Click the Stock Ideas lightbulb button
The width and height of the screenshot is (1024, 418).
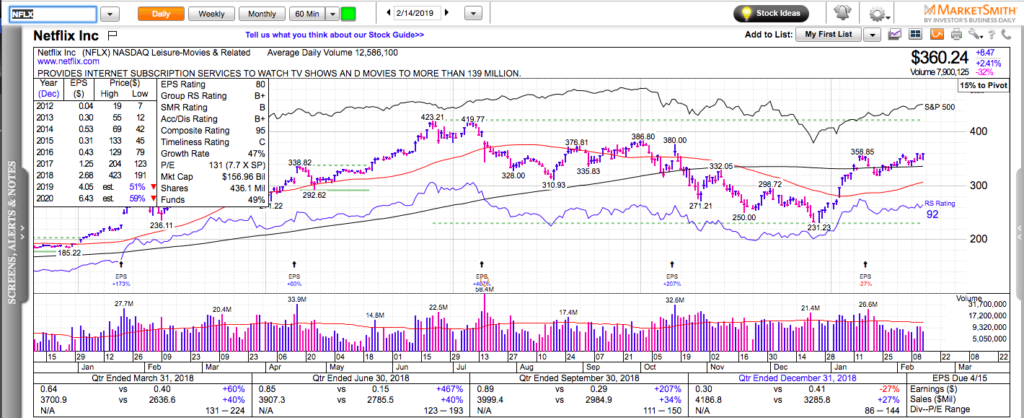pyautogui.click(x=771, y=13)
